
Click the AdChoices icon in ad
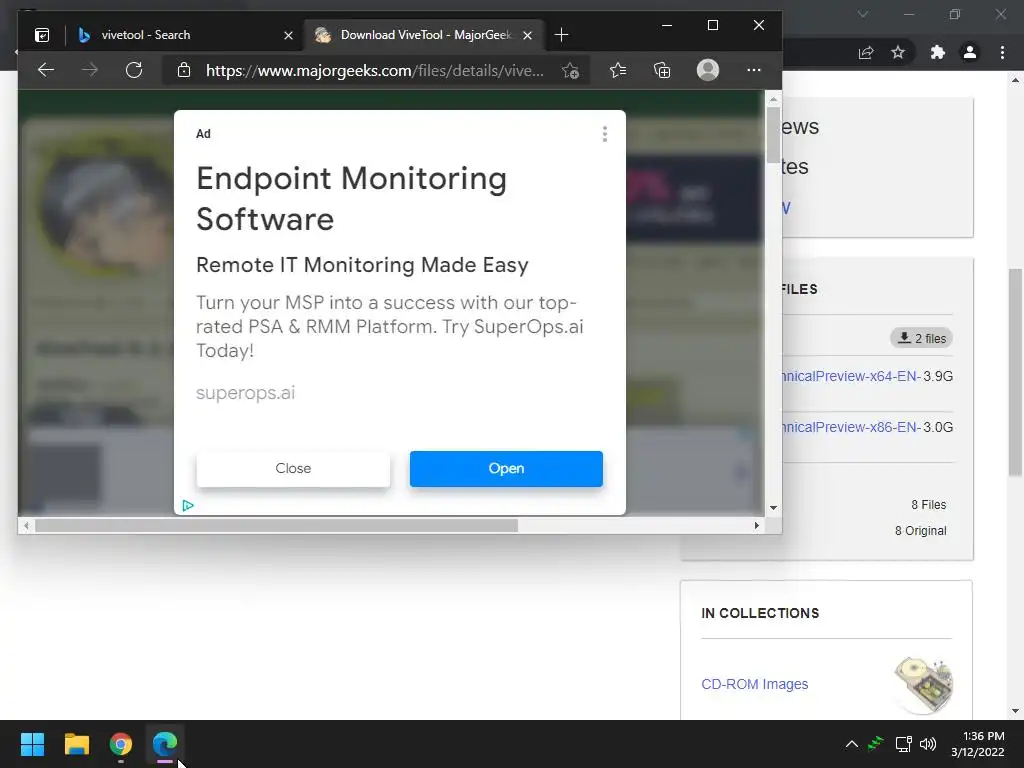coord(188,505)
